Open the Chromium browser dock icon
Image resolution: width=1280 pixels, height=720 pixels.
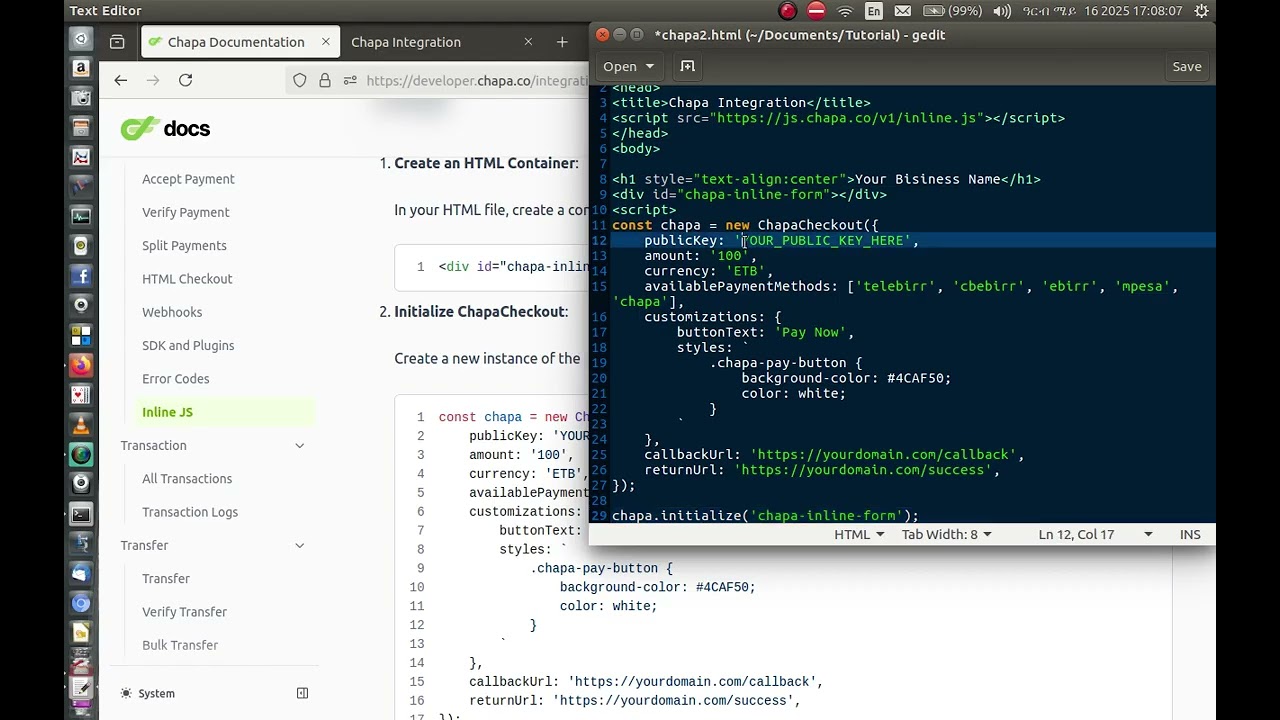click(x=81, y=604)
